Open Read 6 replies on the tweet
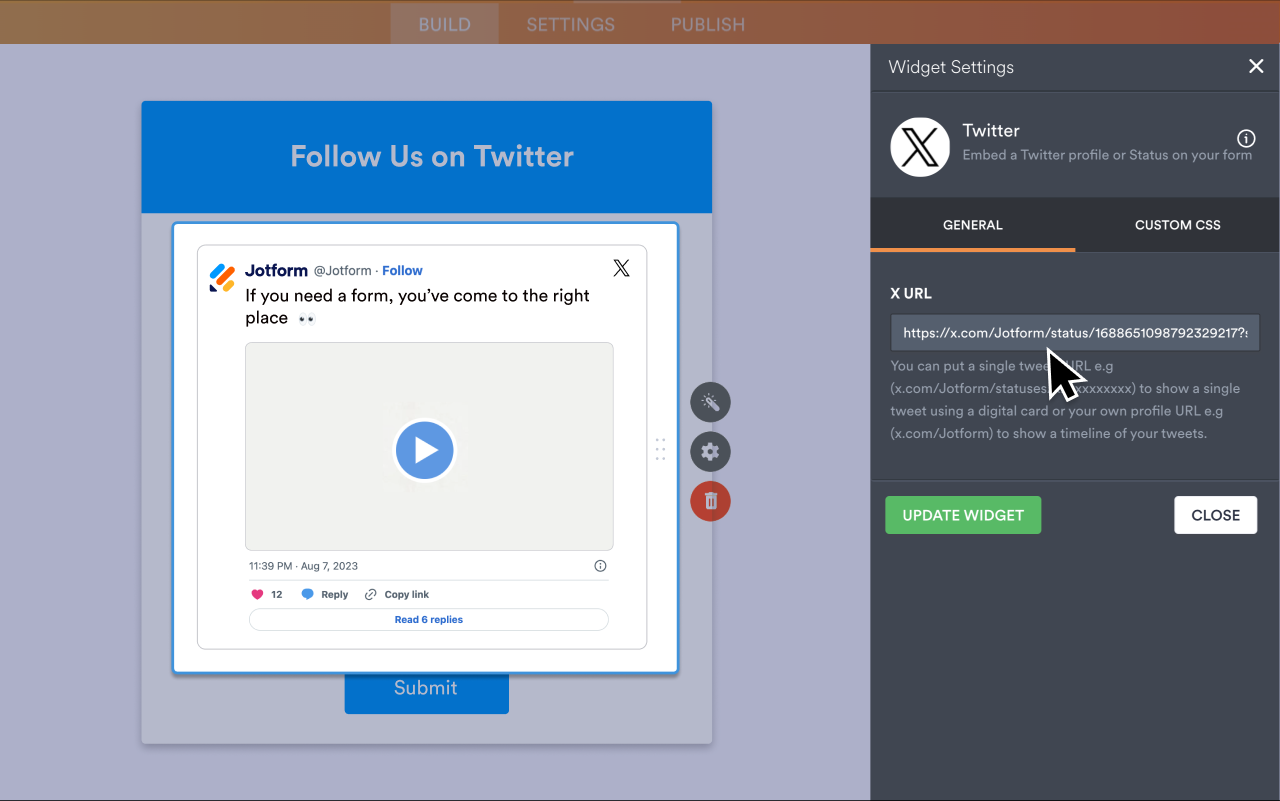 pyautogui.click(x=428, y=619)
